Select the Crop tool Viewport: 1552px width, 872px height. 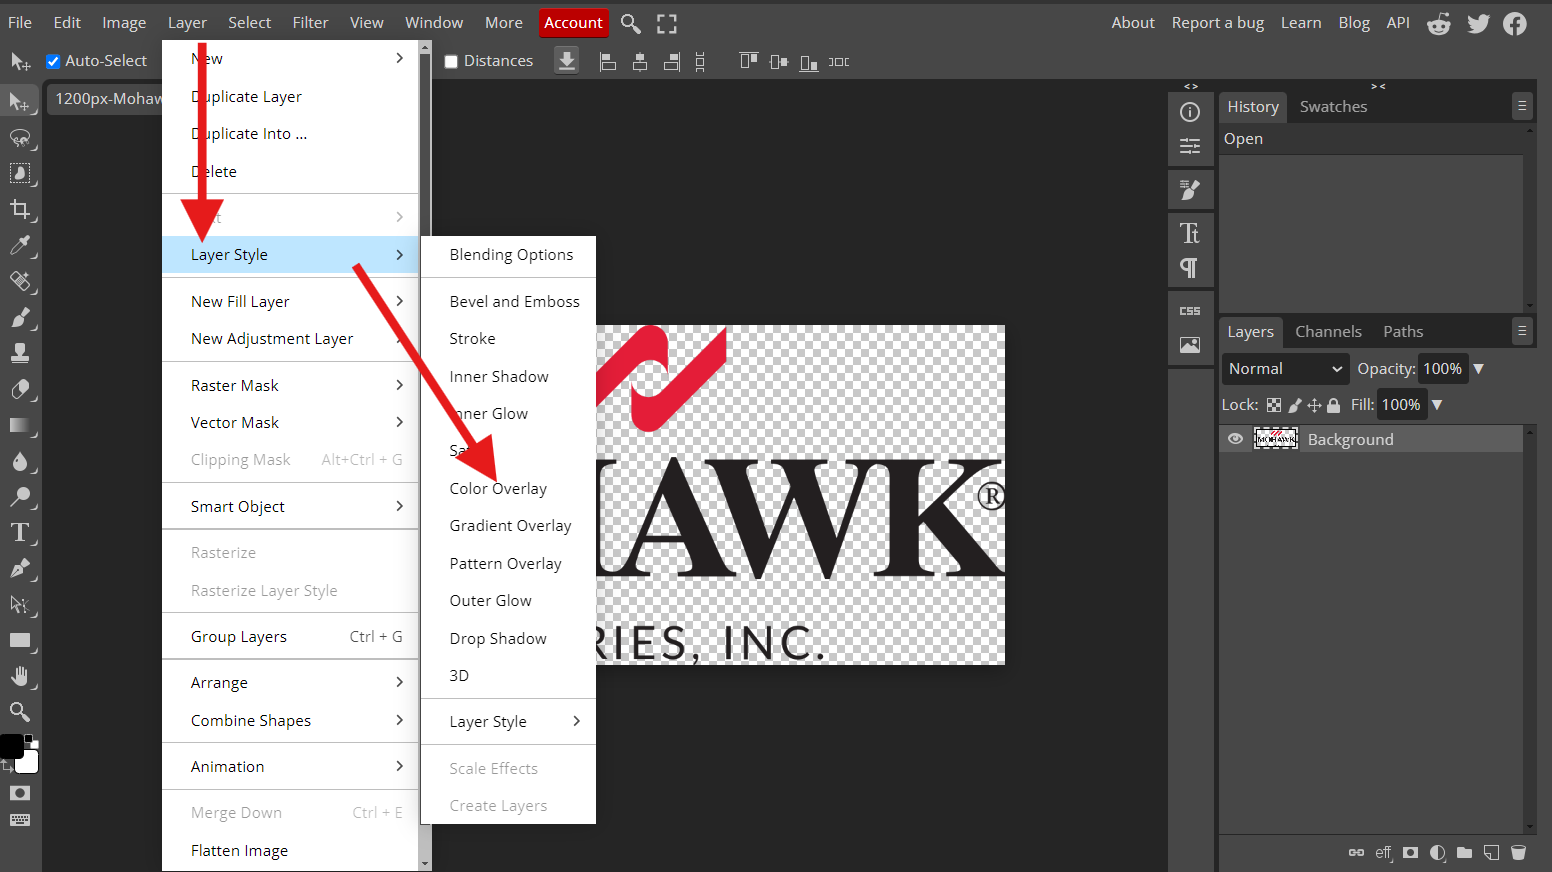pyautogui.click(x=19, y=209)
